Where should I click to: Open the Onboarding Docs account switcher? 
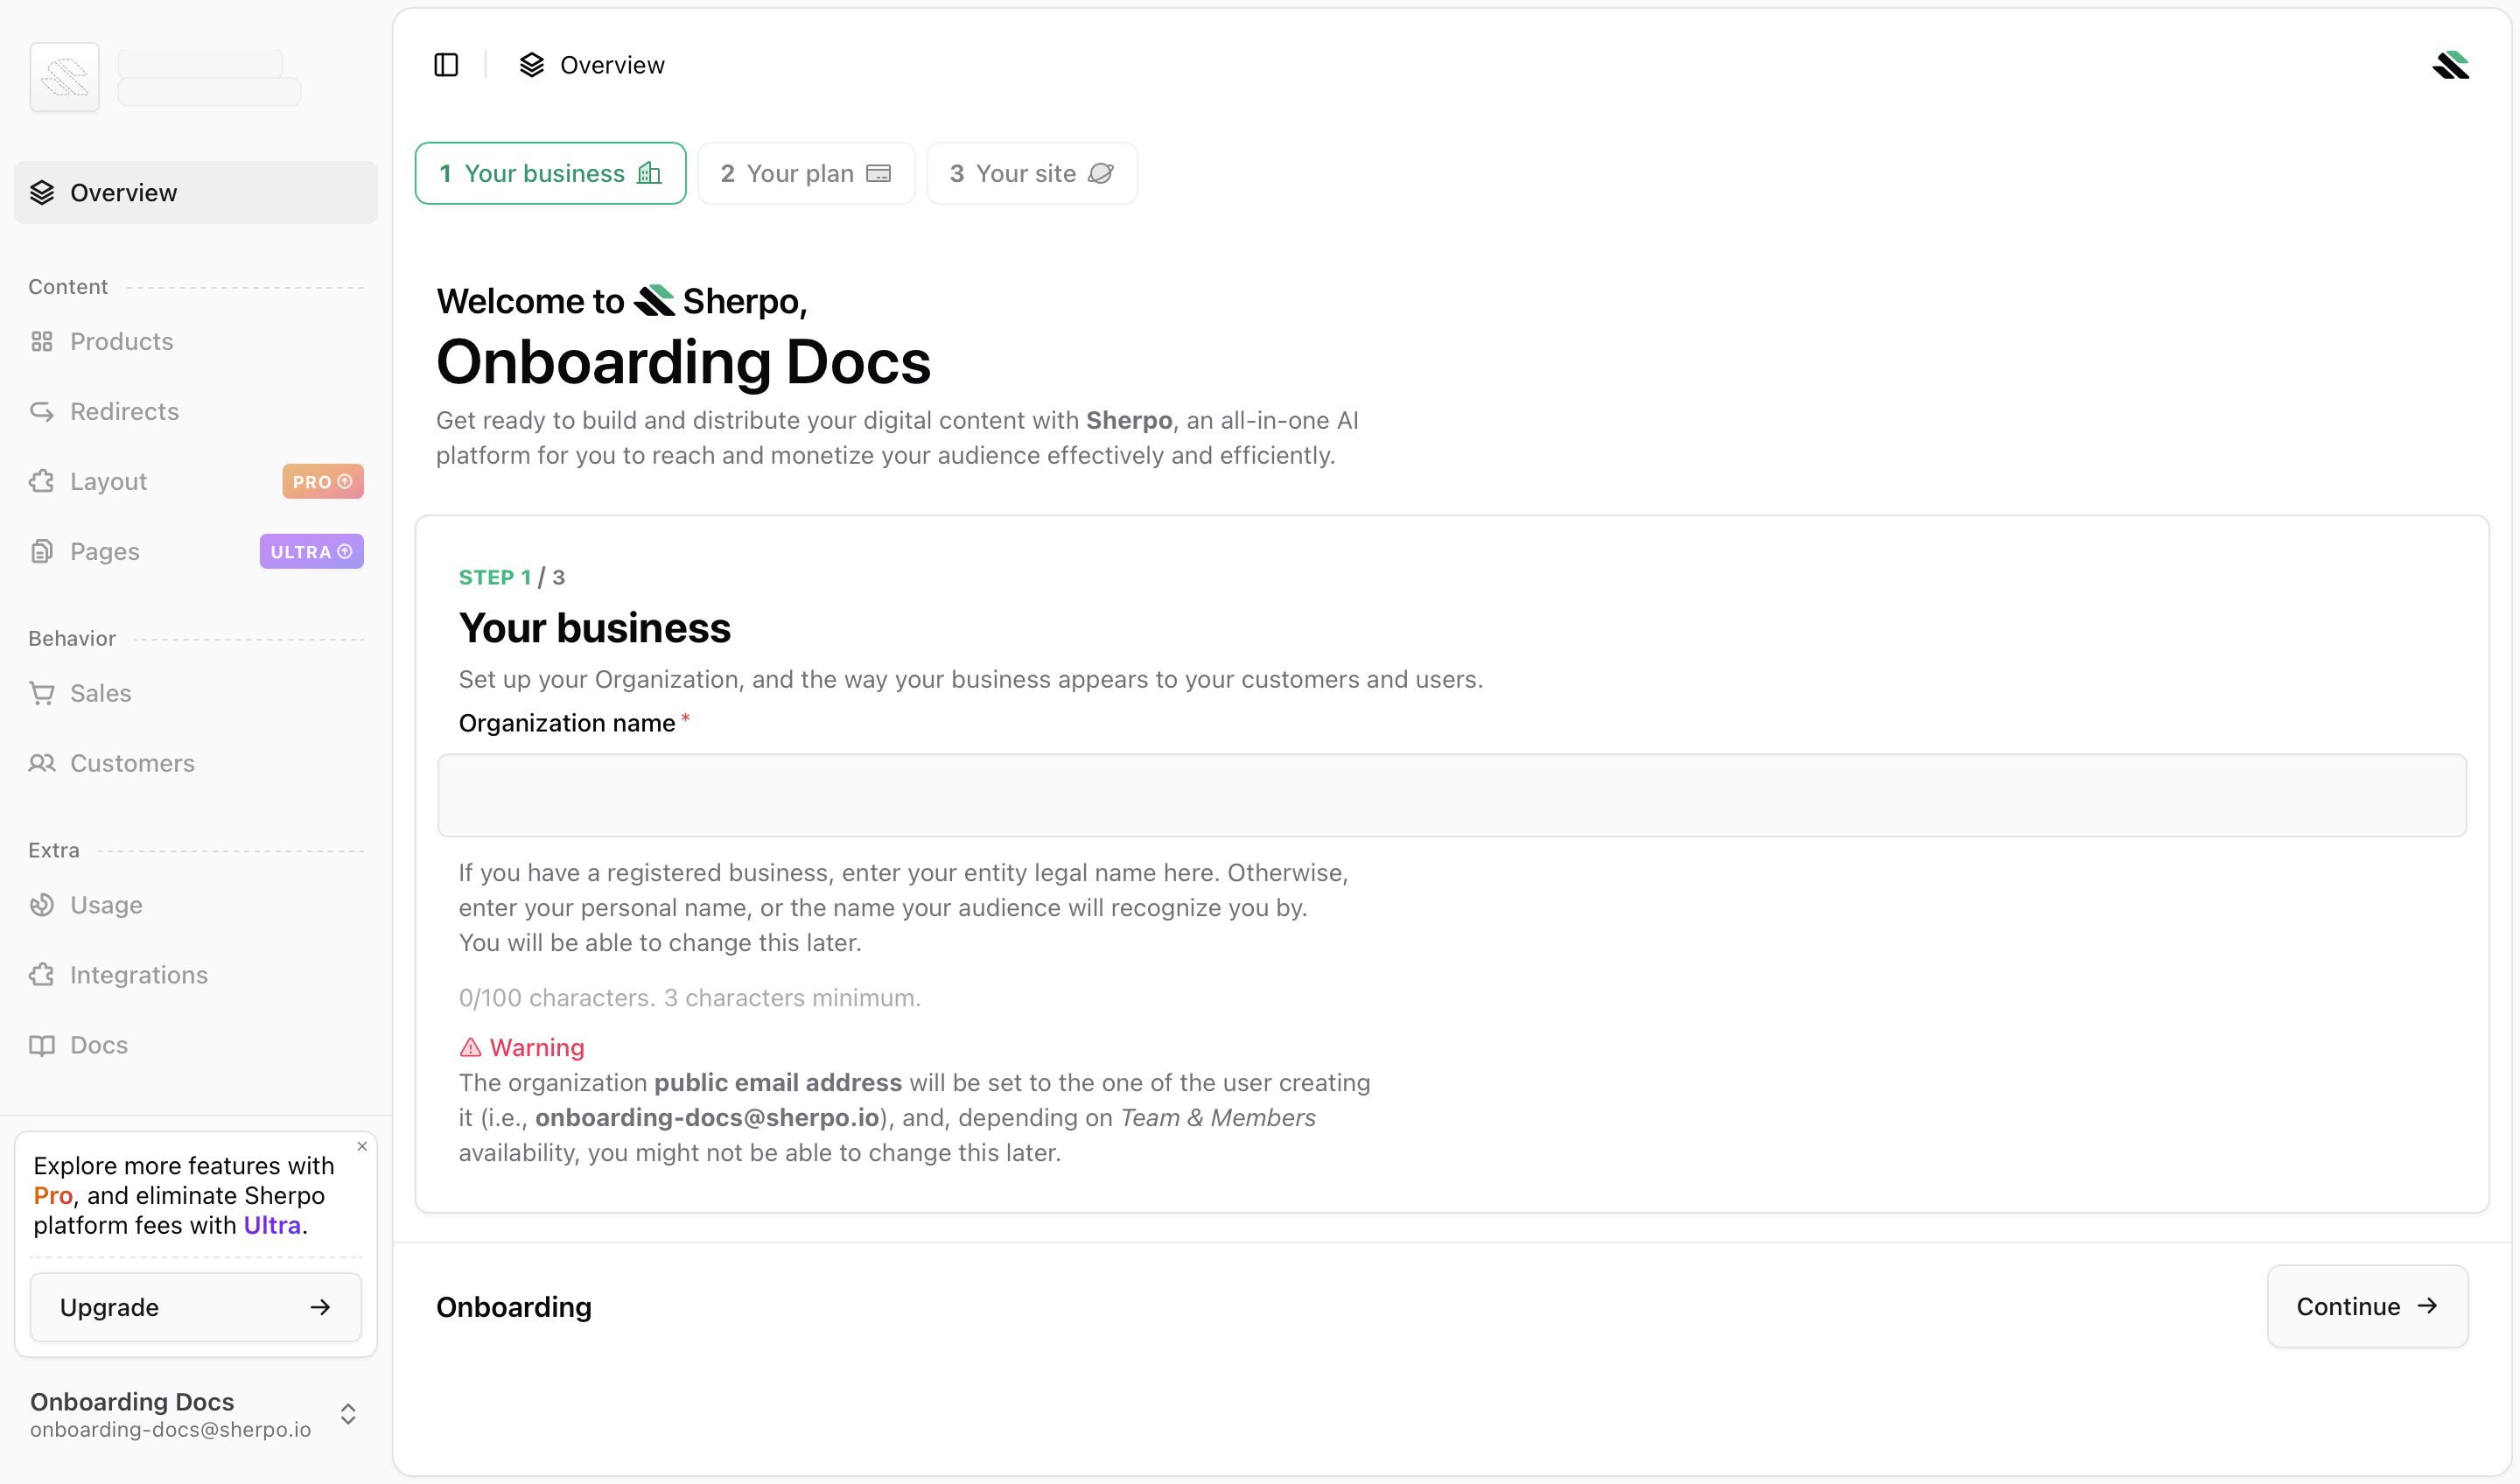347,1414
